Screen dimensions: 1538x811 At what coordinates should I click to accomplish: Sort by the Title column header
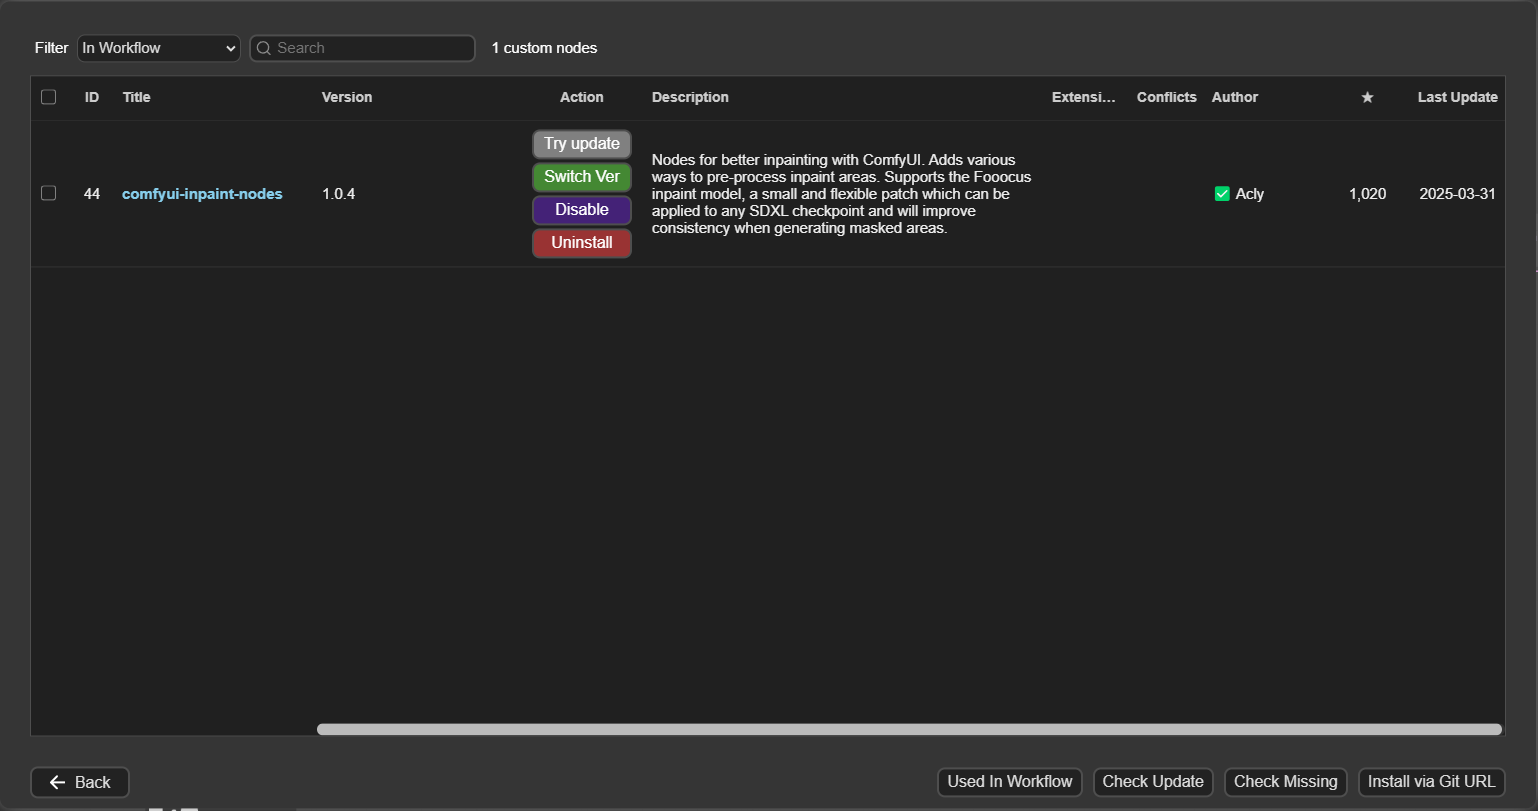pyautogui.click(x=137, y=97)
